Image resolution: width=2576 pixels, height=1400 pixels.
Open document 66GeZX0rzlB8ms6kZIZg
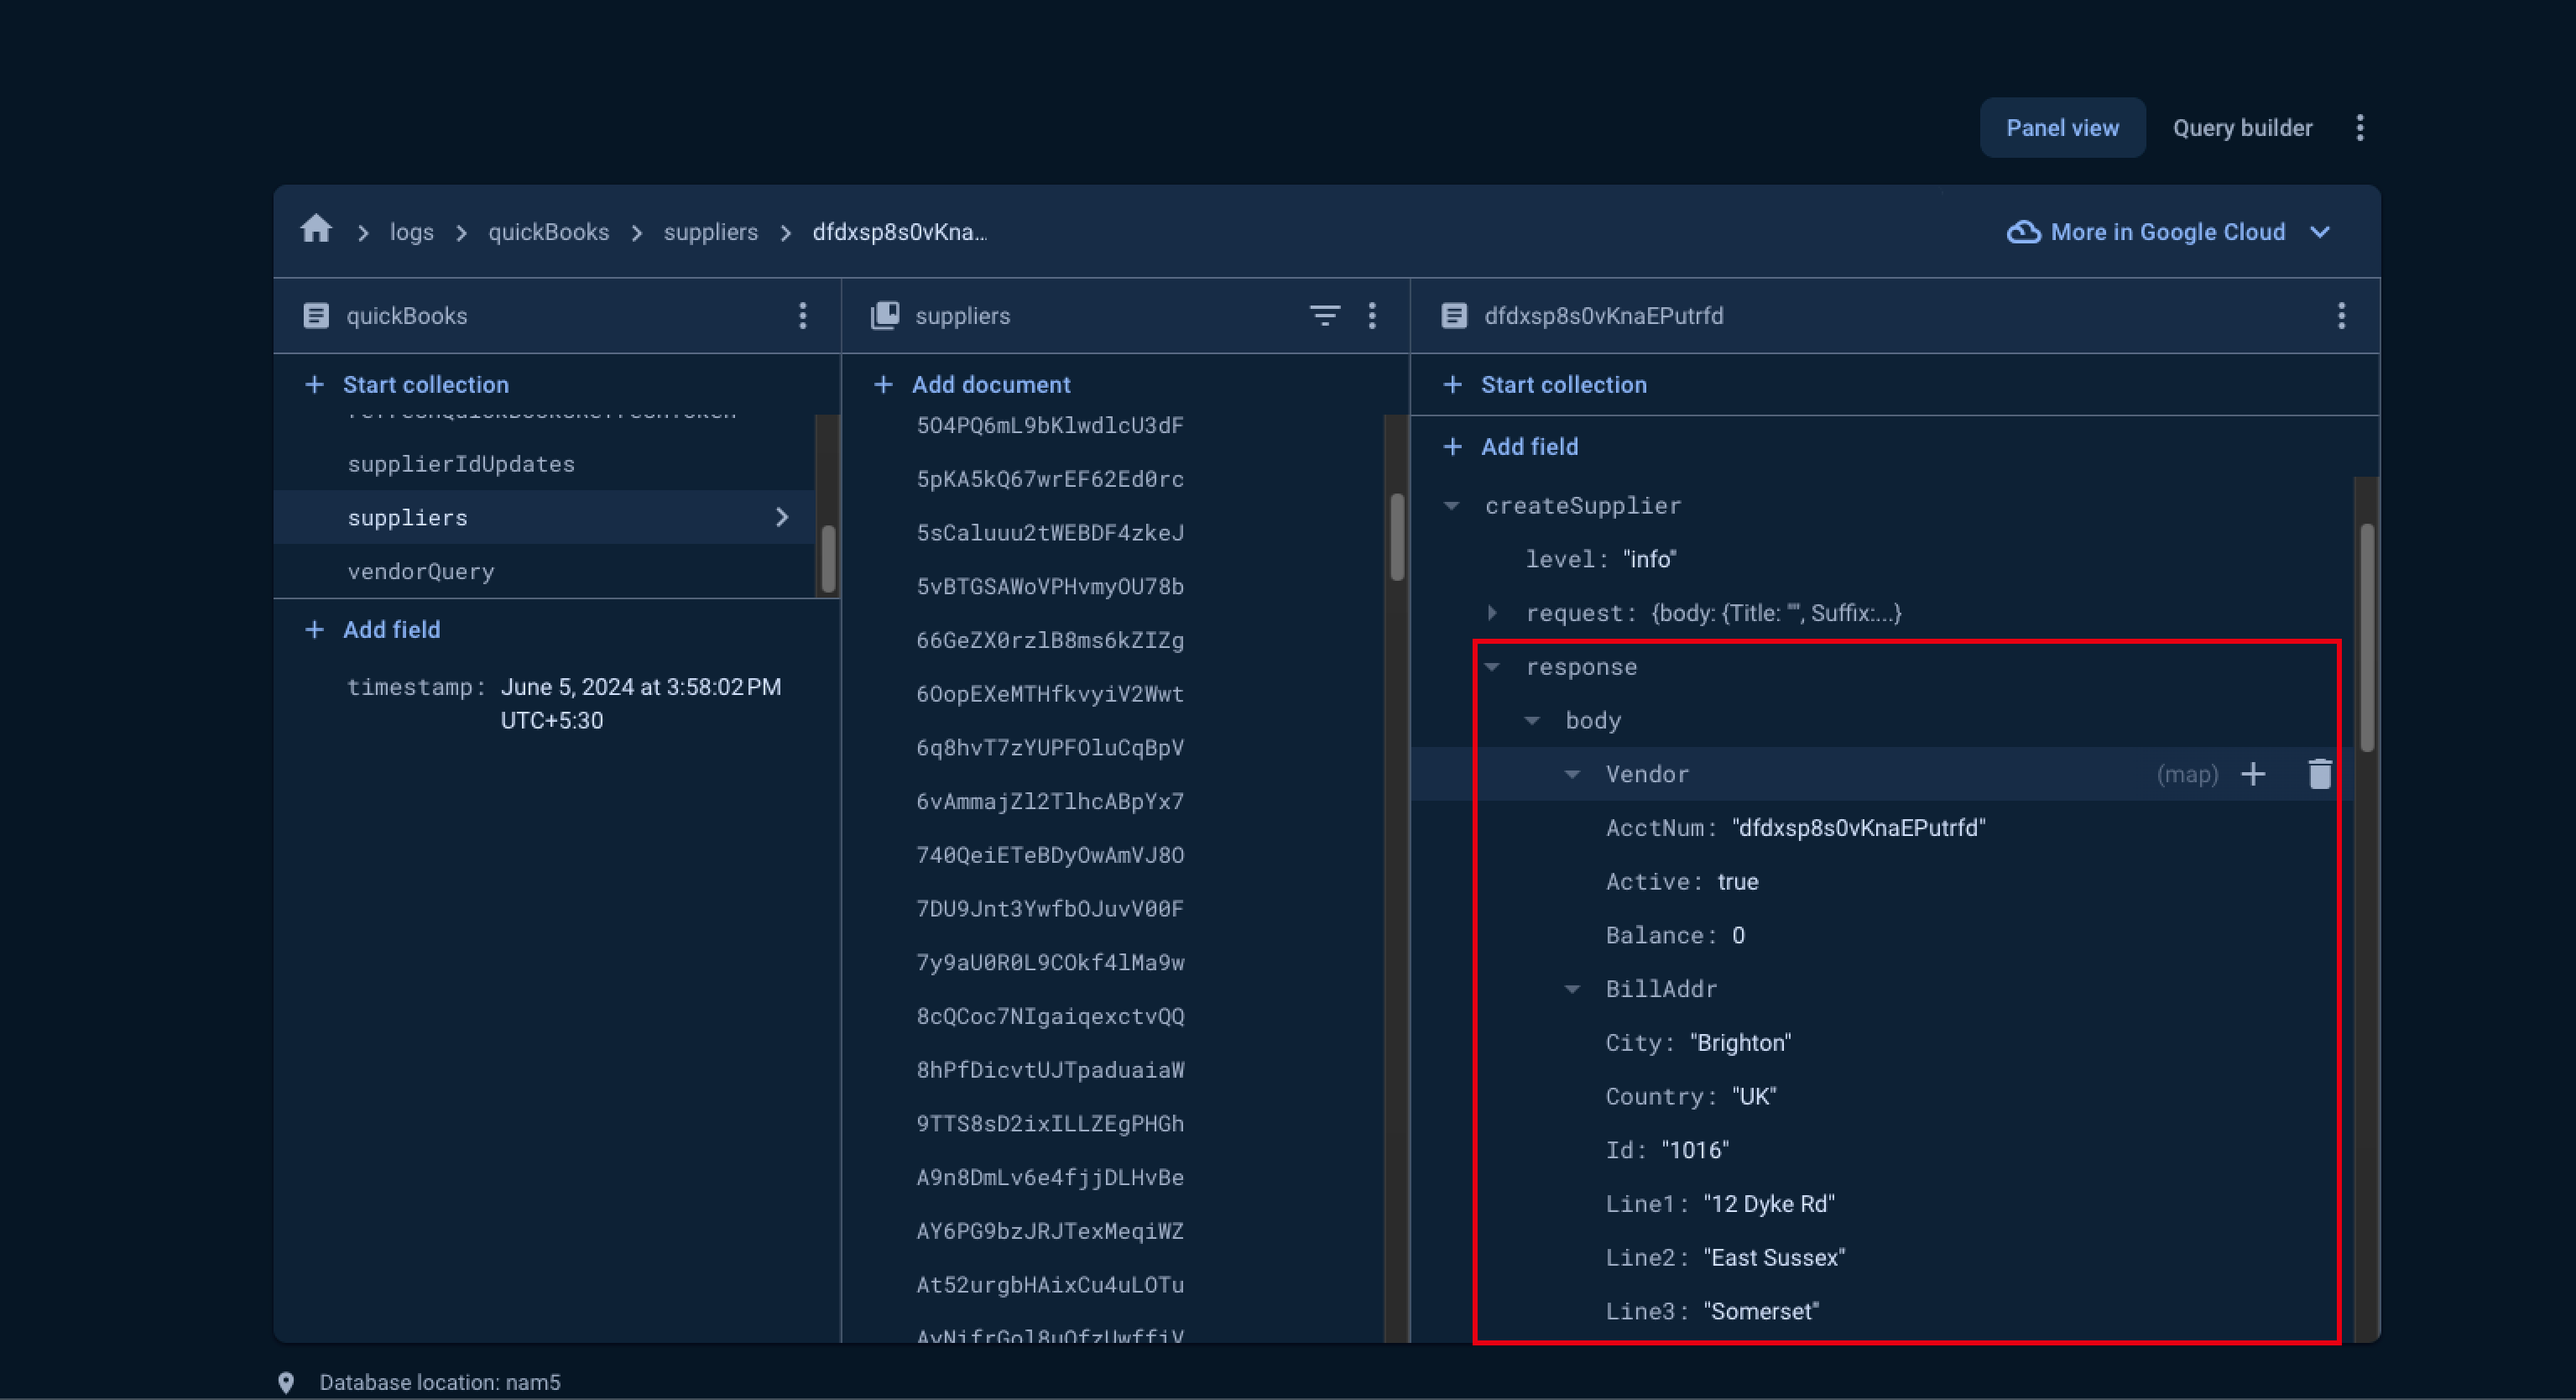tap(1050, 640)
